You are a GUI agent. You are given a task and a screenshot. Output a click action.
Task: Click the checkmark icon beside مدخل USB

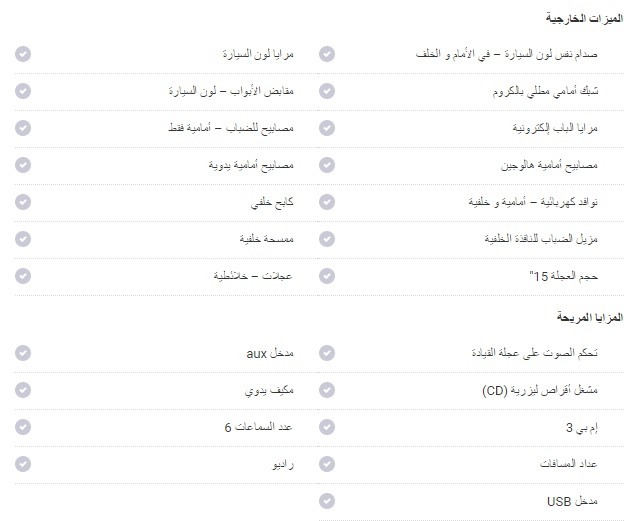pyautogui.click(x=327, y=501)
